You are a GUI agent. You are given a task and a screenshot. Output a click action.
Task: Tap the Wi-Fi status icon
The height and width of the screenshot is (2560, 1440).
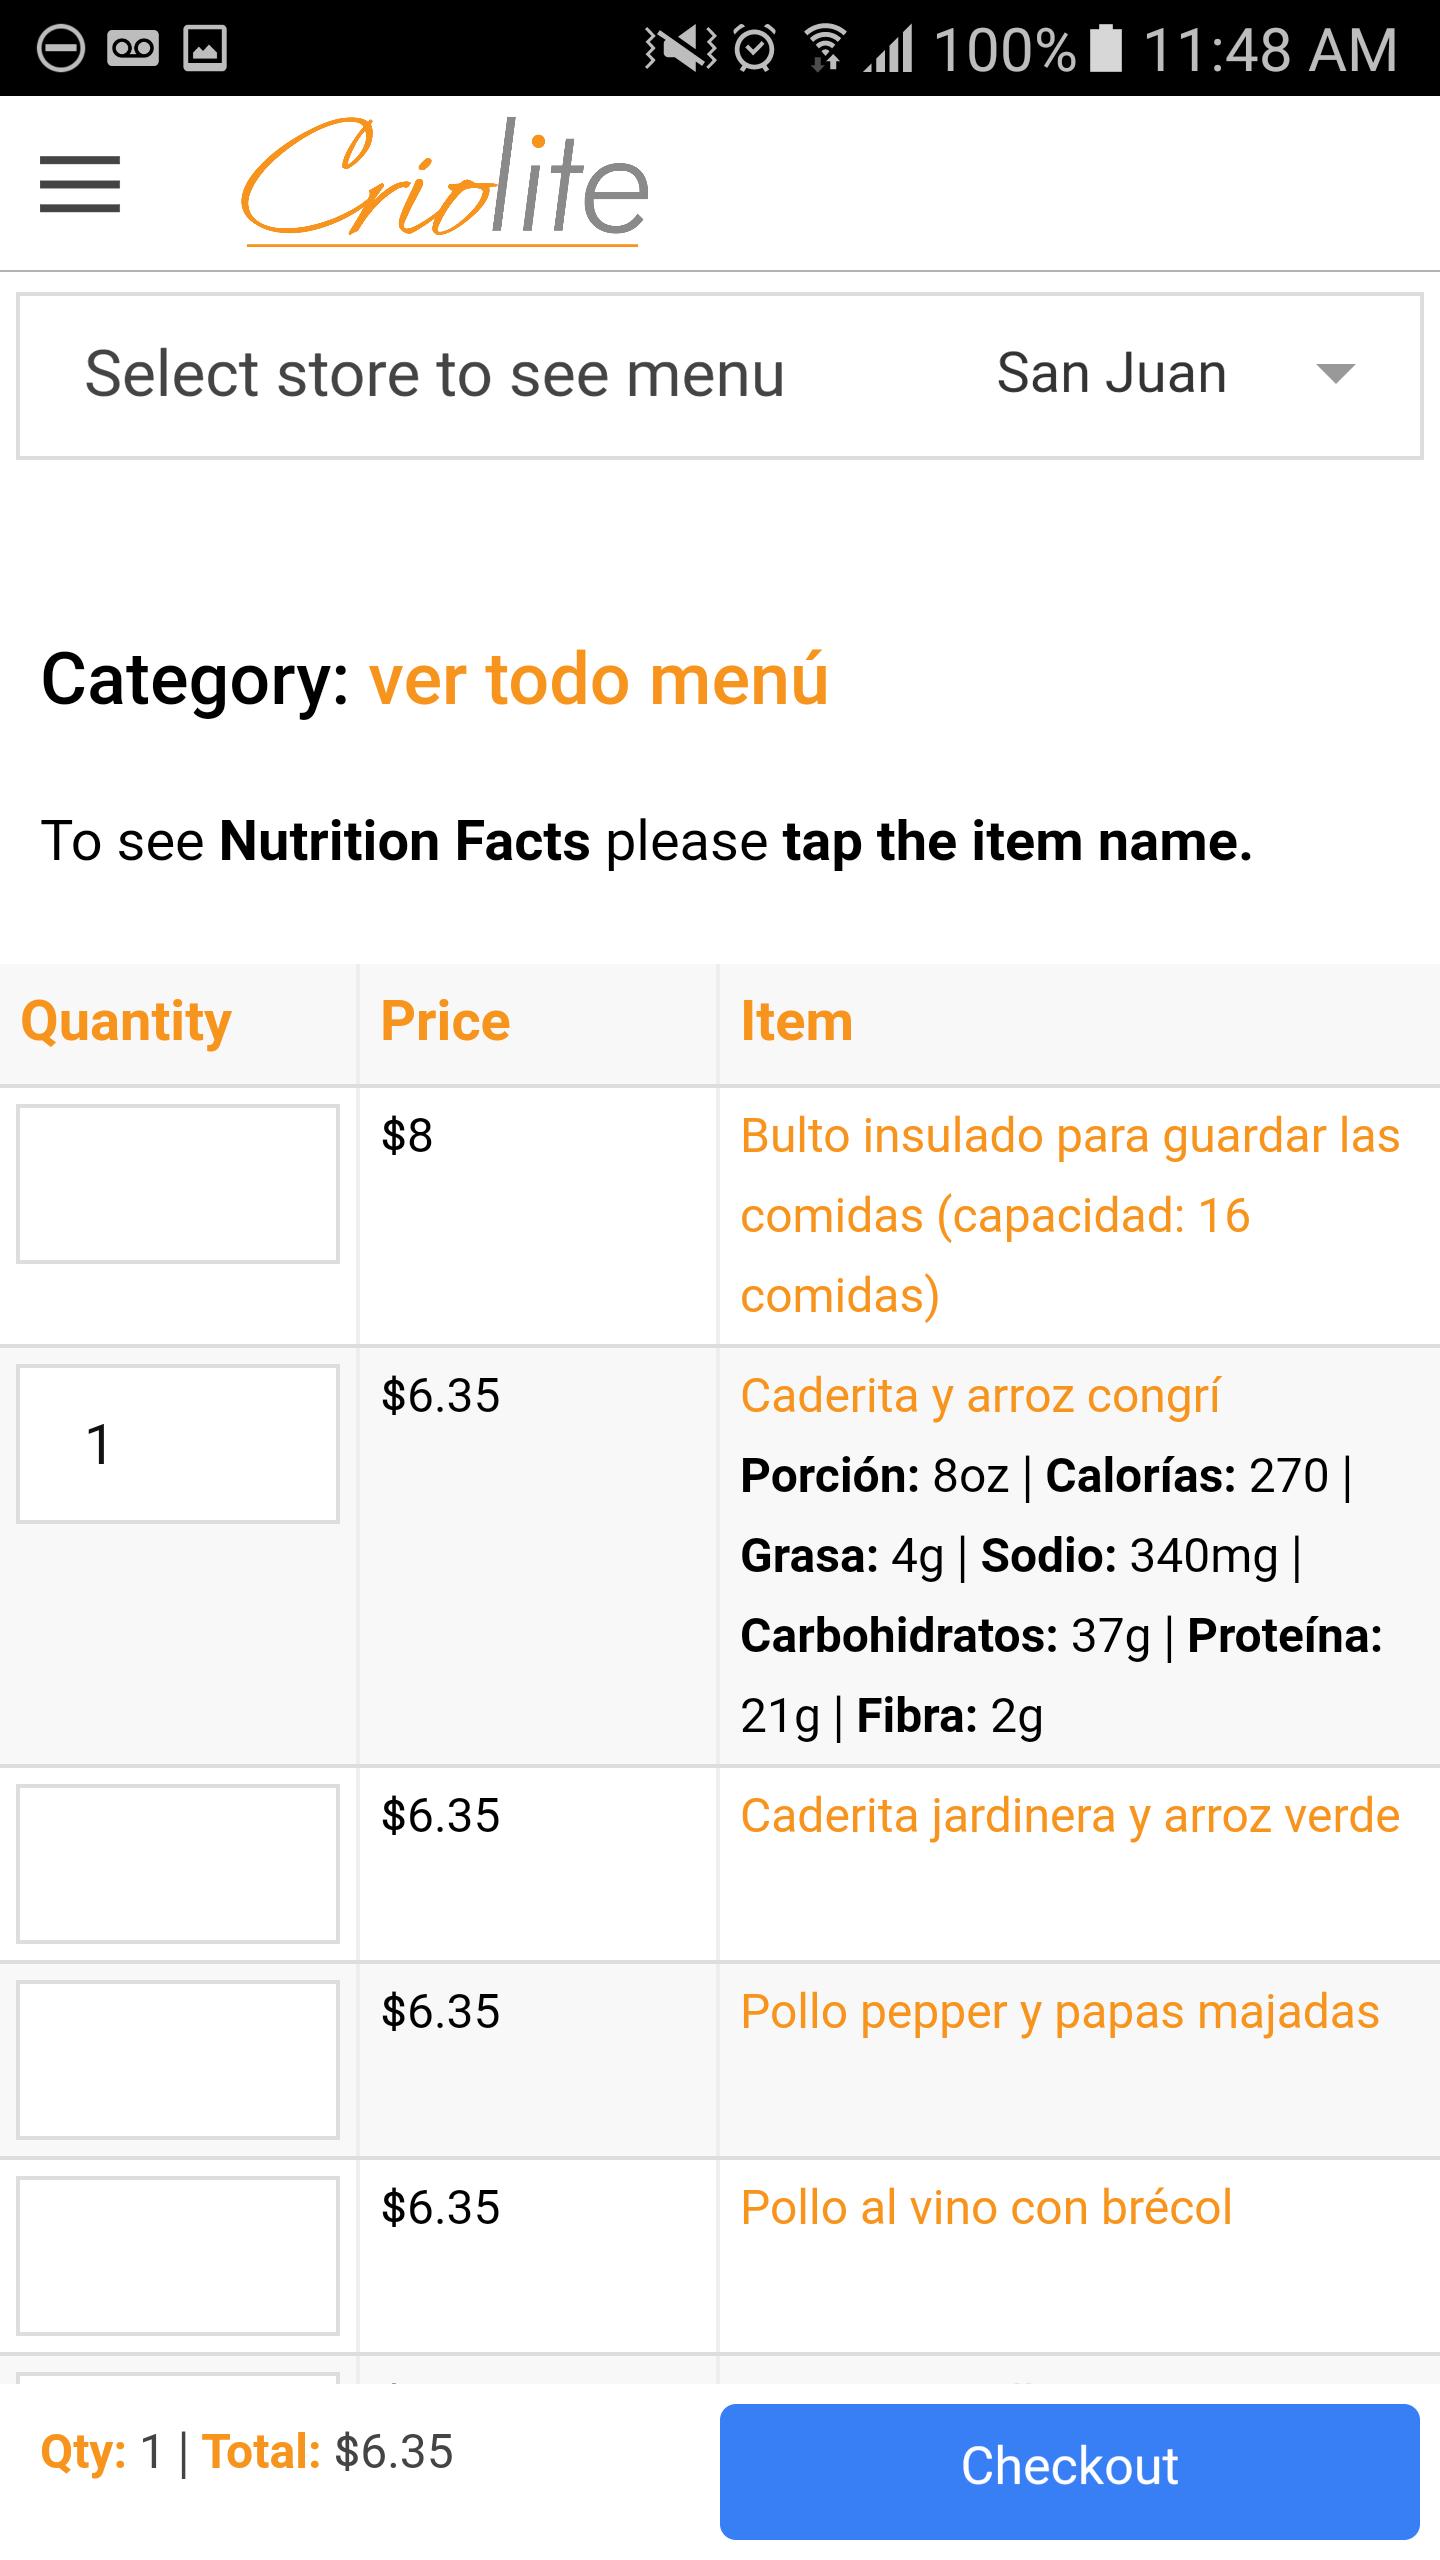(825, 48)
